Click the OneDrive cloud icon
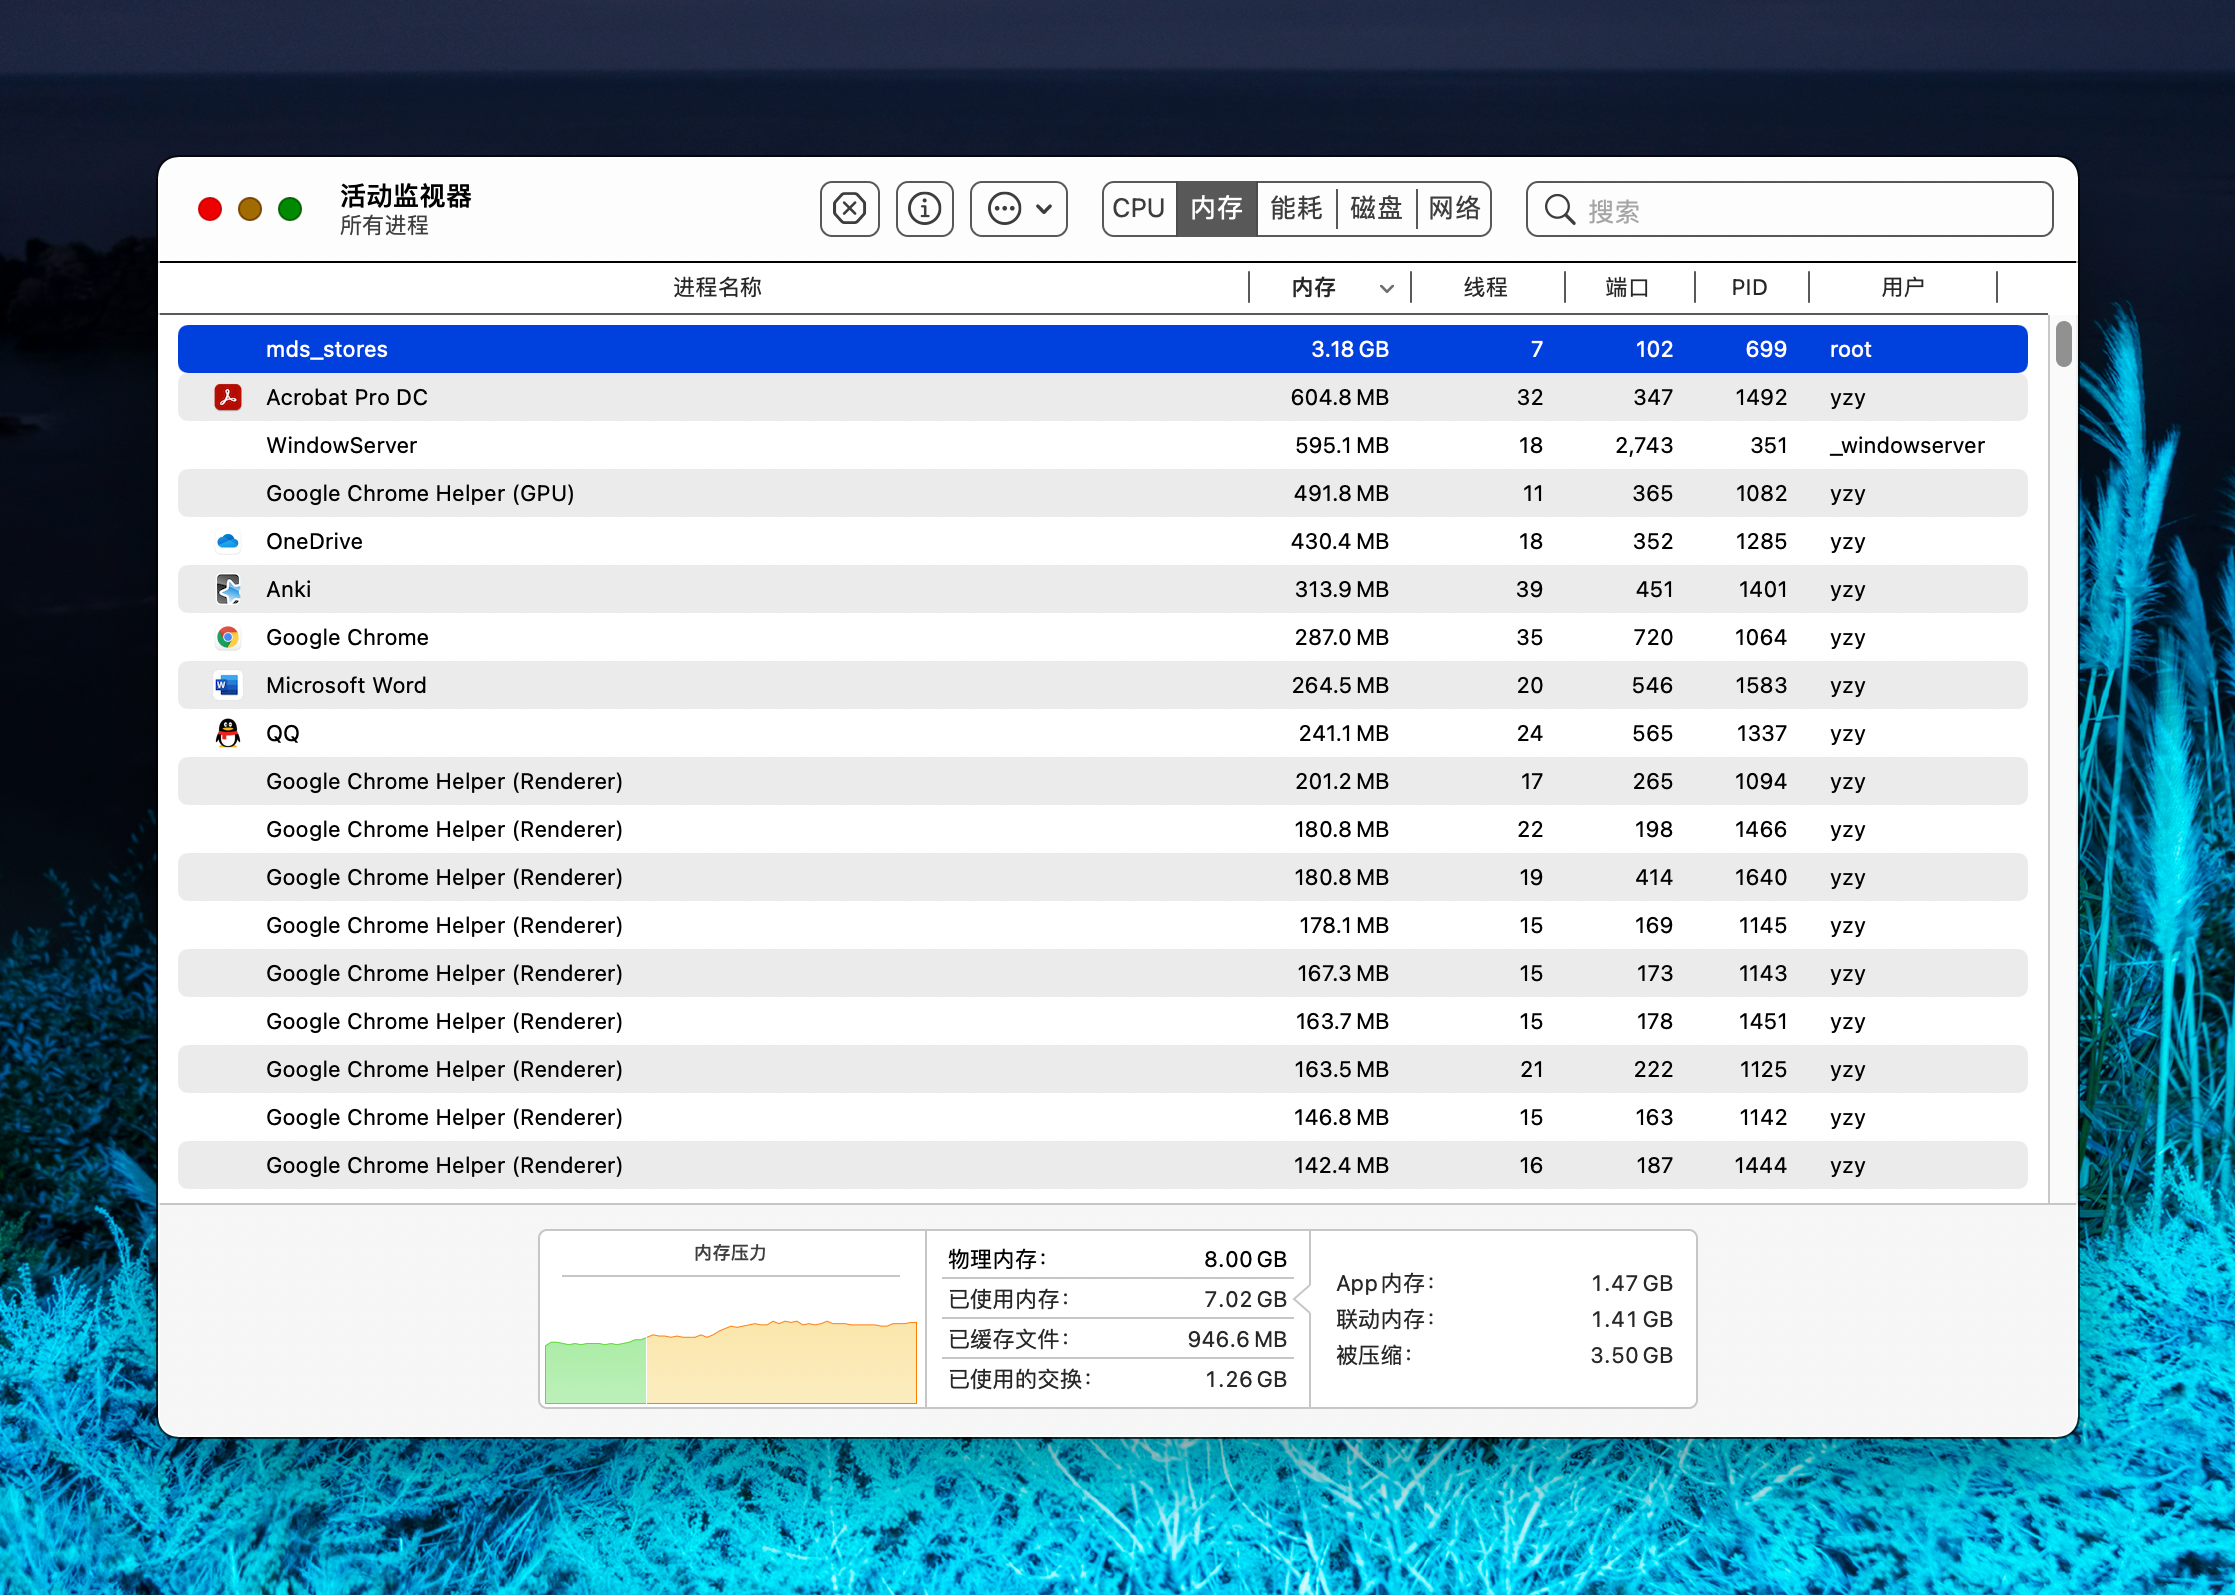The image size is (2235, 1595). 228,541
